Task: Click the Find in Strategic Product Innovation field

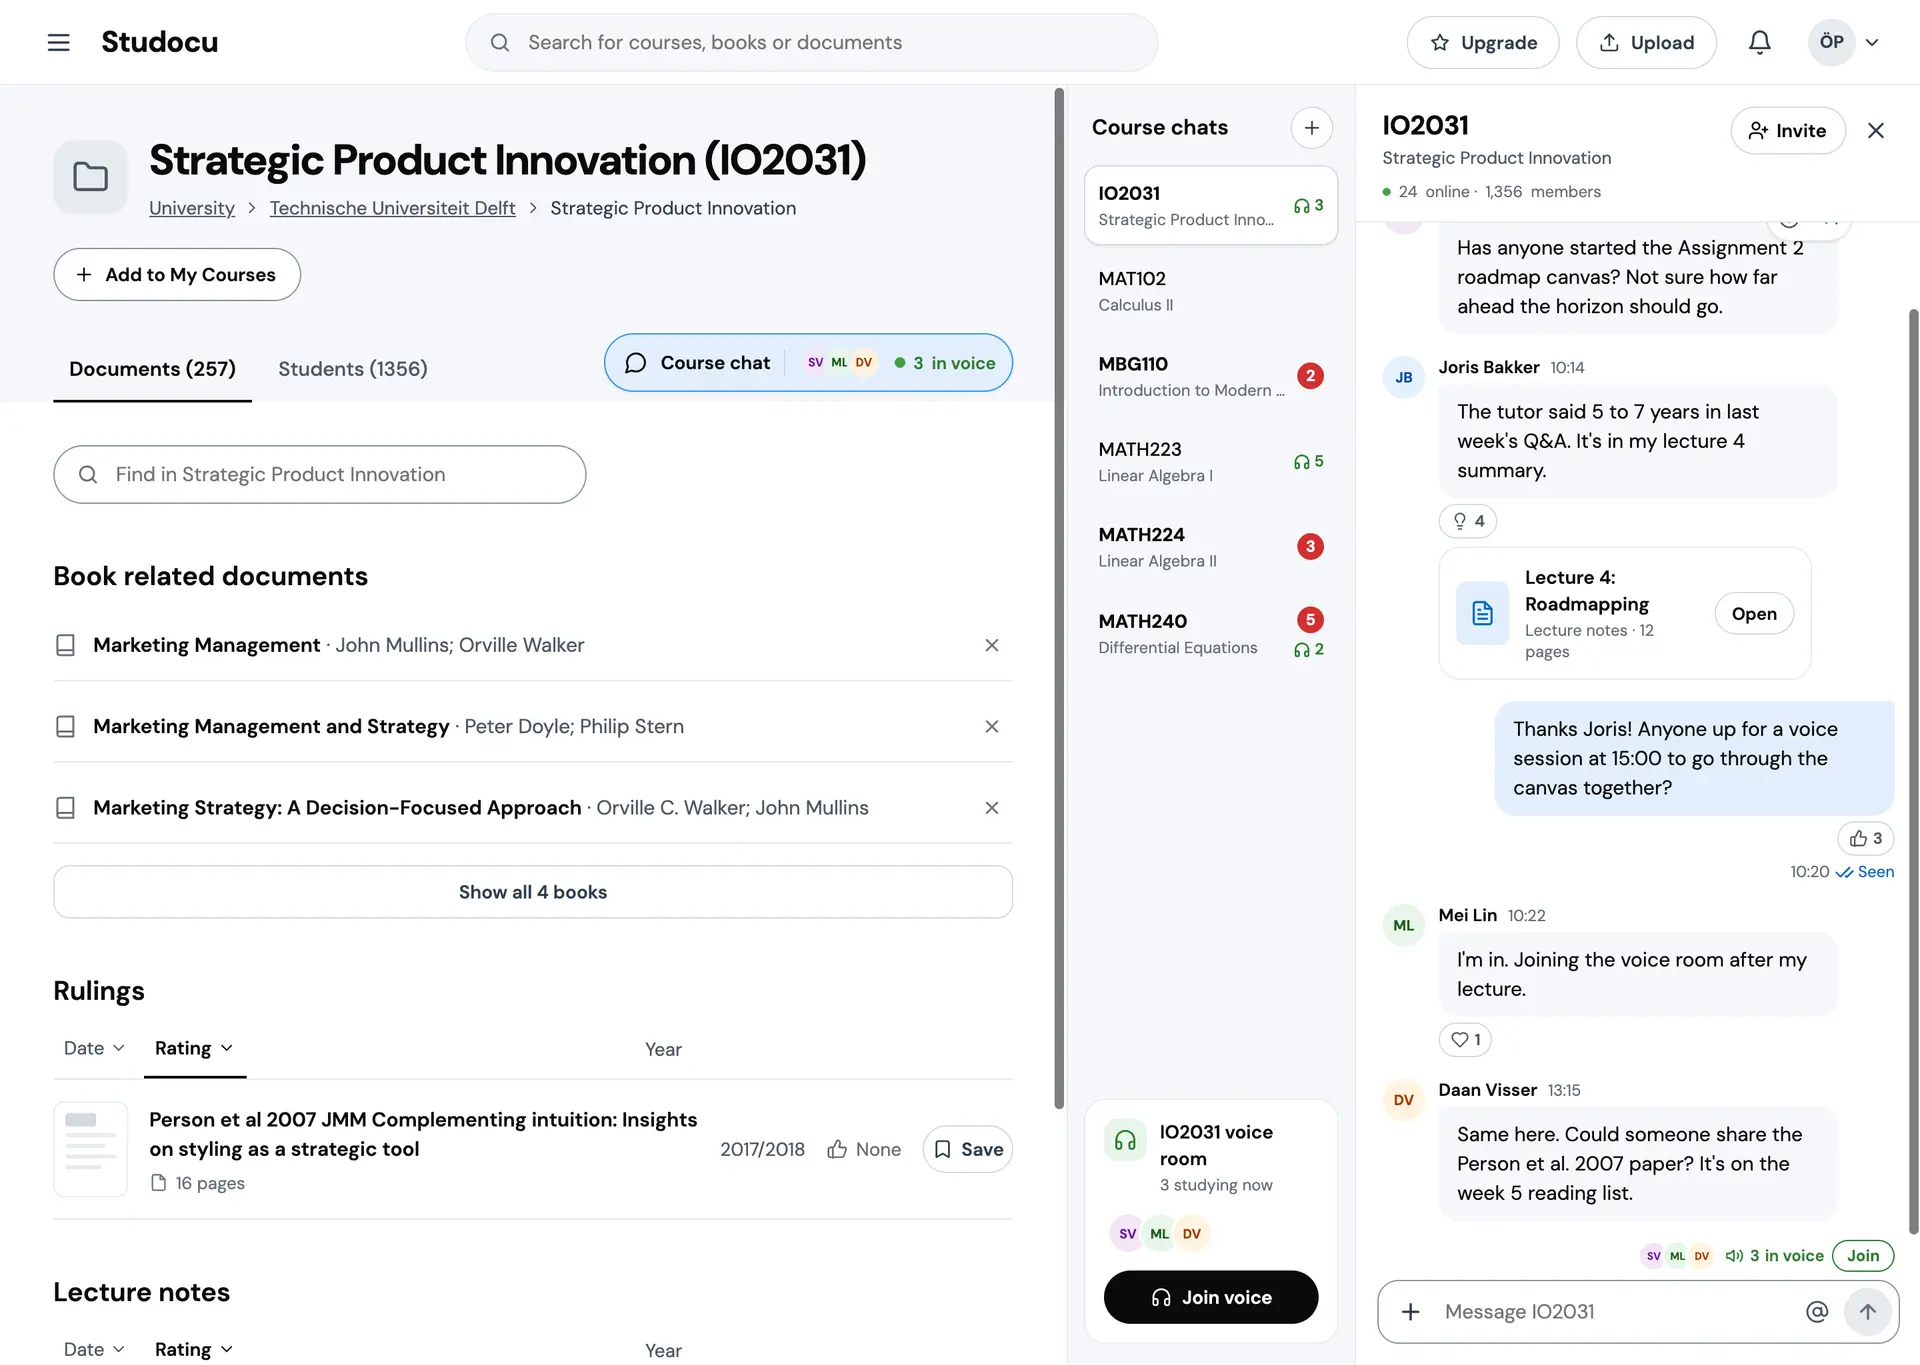Action: click(319, 474)
